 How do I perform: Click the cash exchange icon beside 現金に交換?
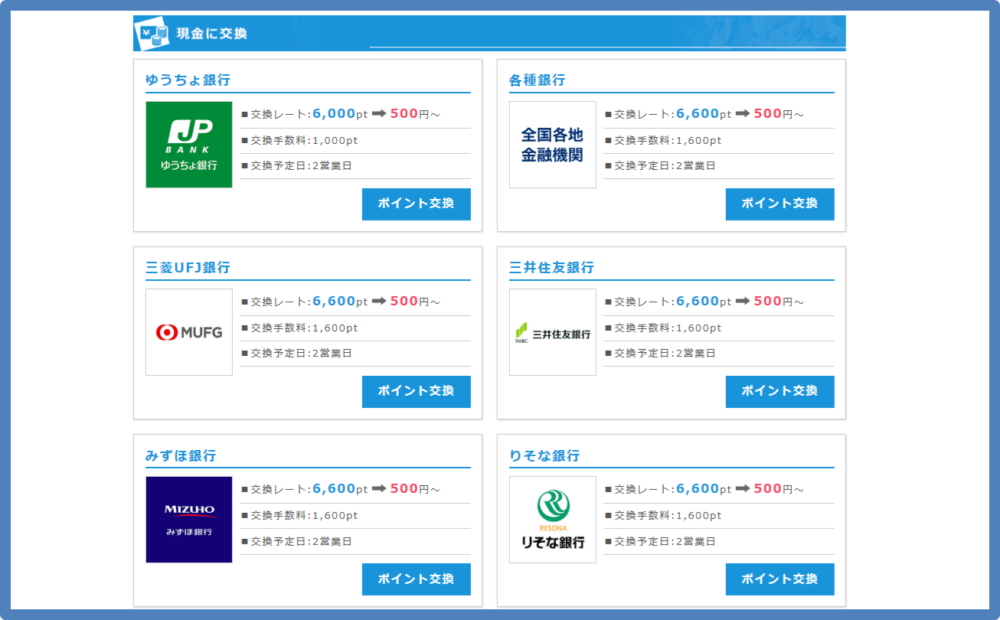[x=153, y=33]
